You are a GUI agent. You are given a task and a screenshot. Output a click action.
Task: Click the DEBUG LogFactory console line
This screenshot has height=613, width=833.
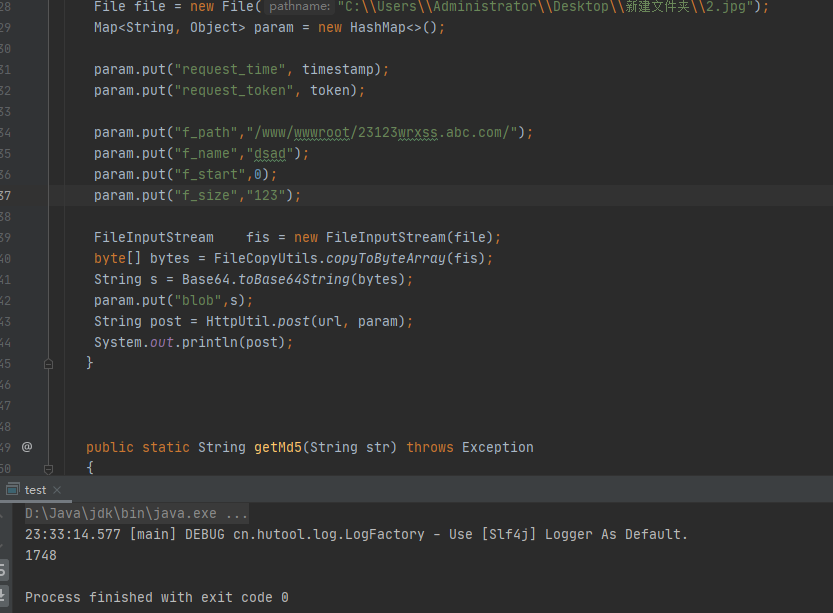pyautogui.click(x=356, y=534)
